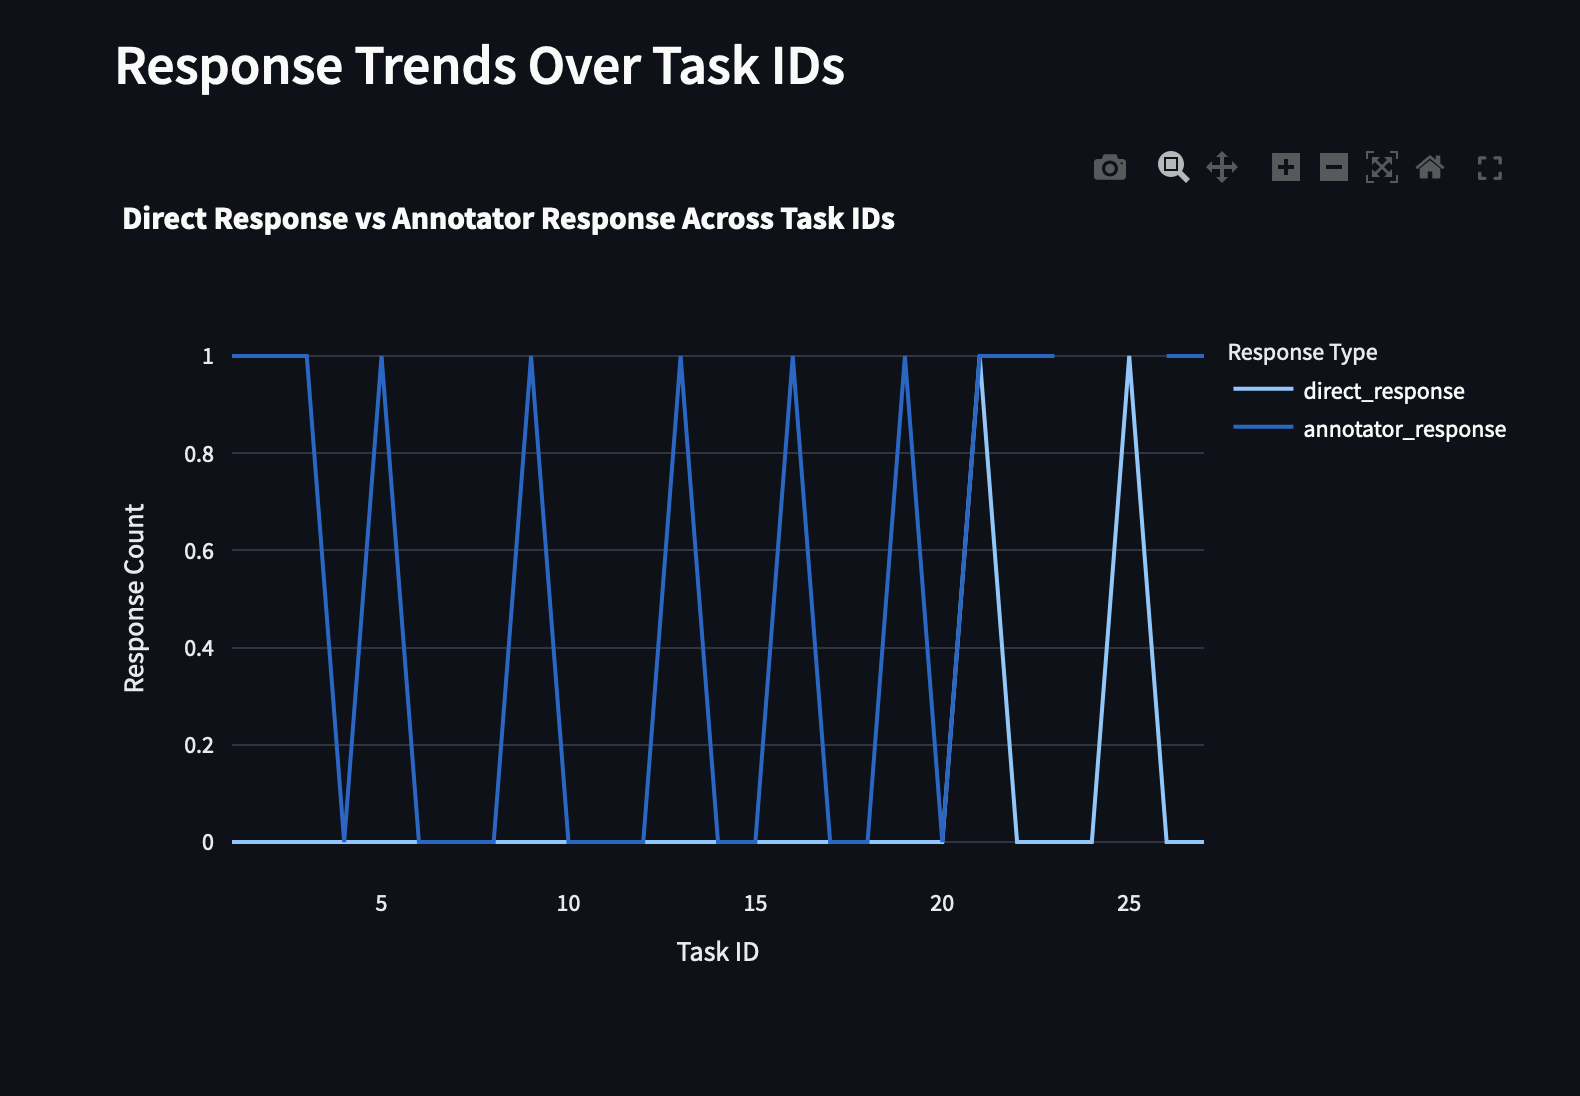Click the x-axis tick label 10

point(568,904)
